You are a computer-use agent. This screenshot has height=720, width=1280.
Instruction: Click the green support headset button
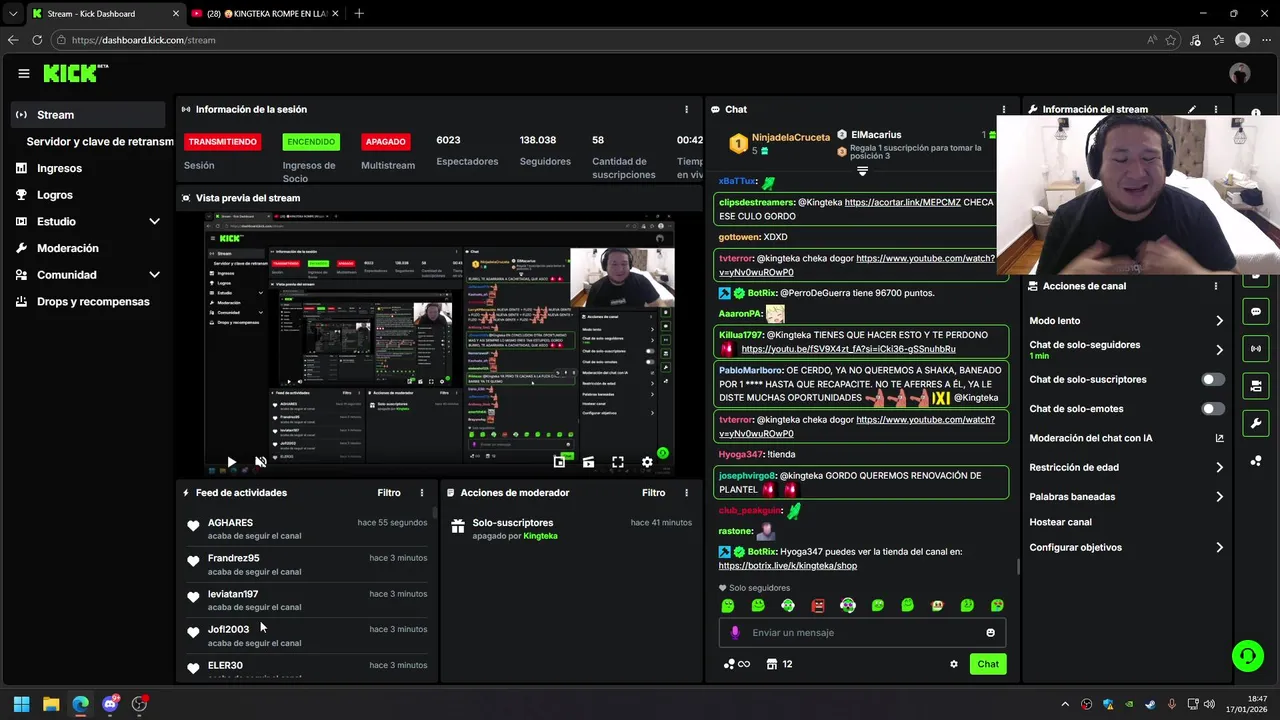pos(1247,656)
